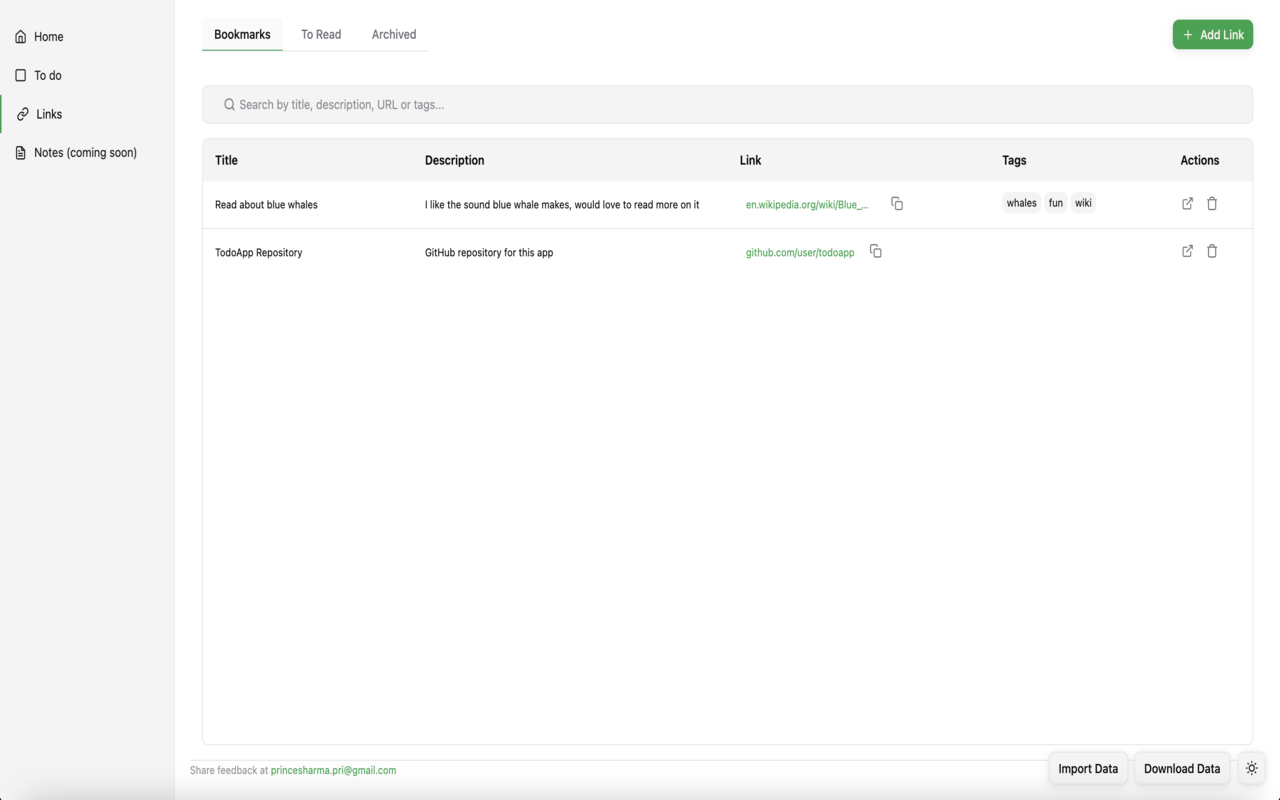The width and height of the screenshot is (1280, 800).
Task: Select the TodoApp Repository title
Action: point(258,252)
